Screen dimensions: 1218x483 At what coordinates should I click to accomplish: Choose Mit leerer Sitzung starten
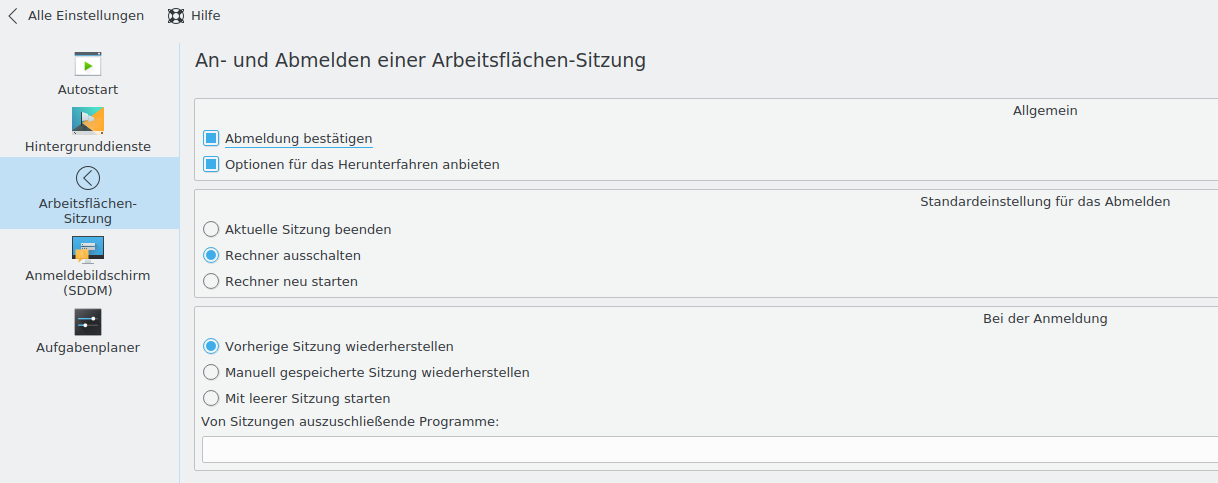211,398
